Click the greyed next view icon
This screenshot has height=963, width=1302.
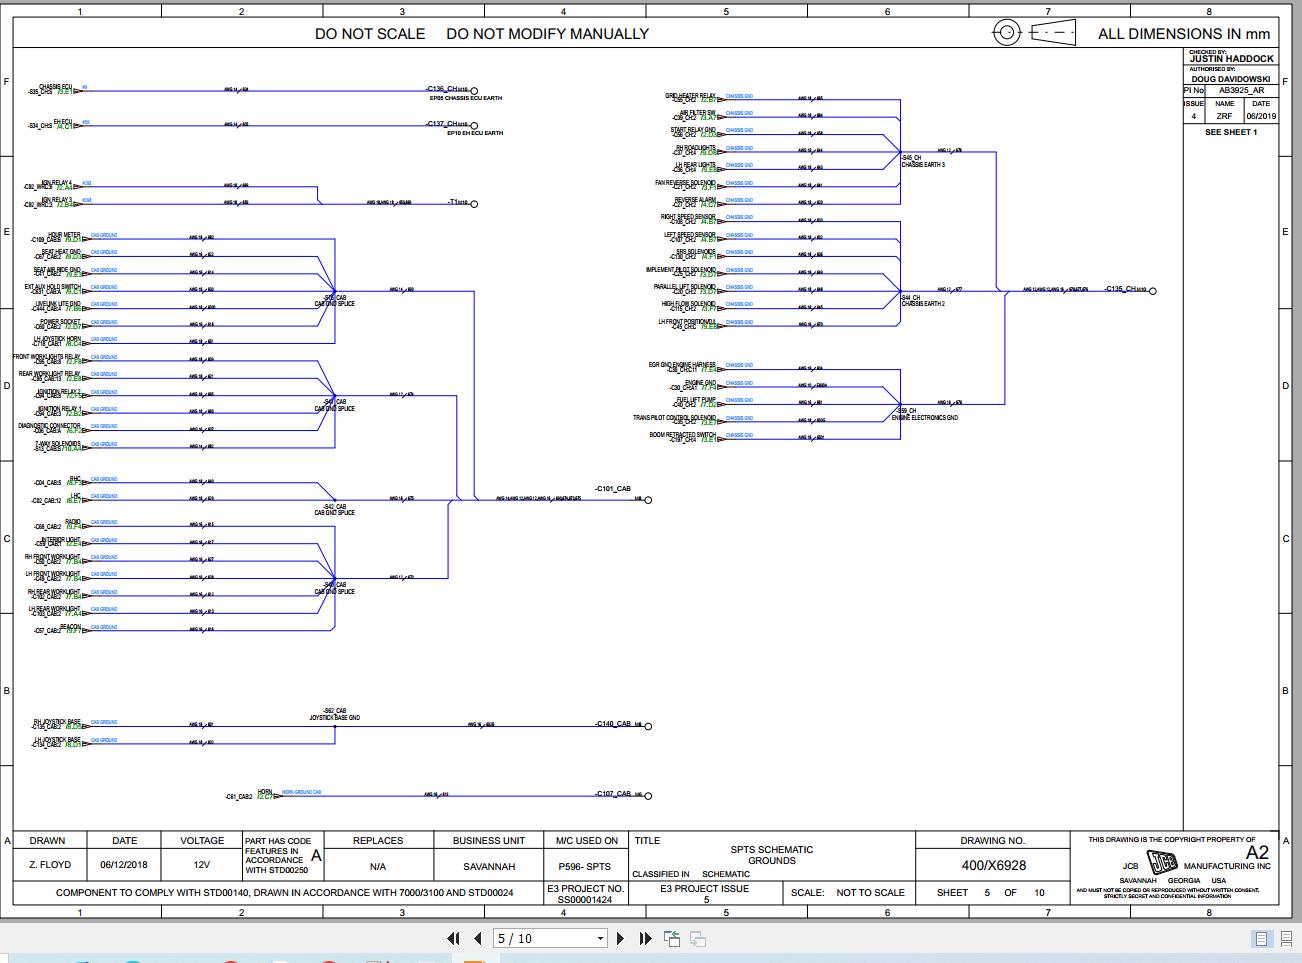[x=698, y=938]
